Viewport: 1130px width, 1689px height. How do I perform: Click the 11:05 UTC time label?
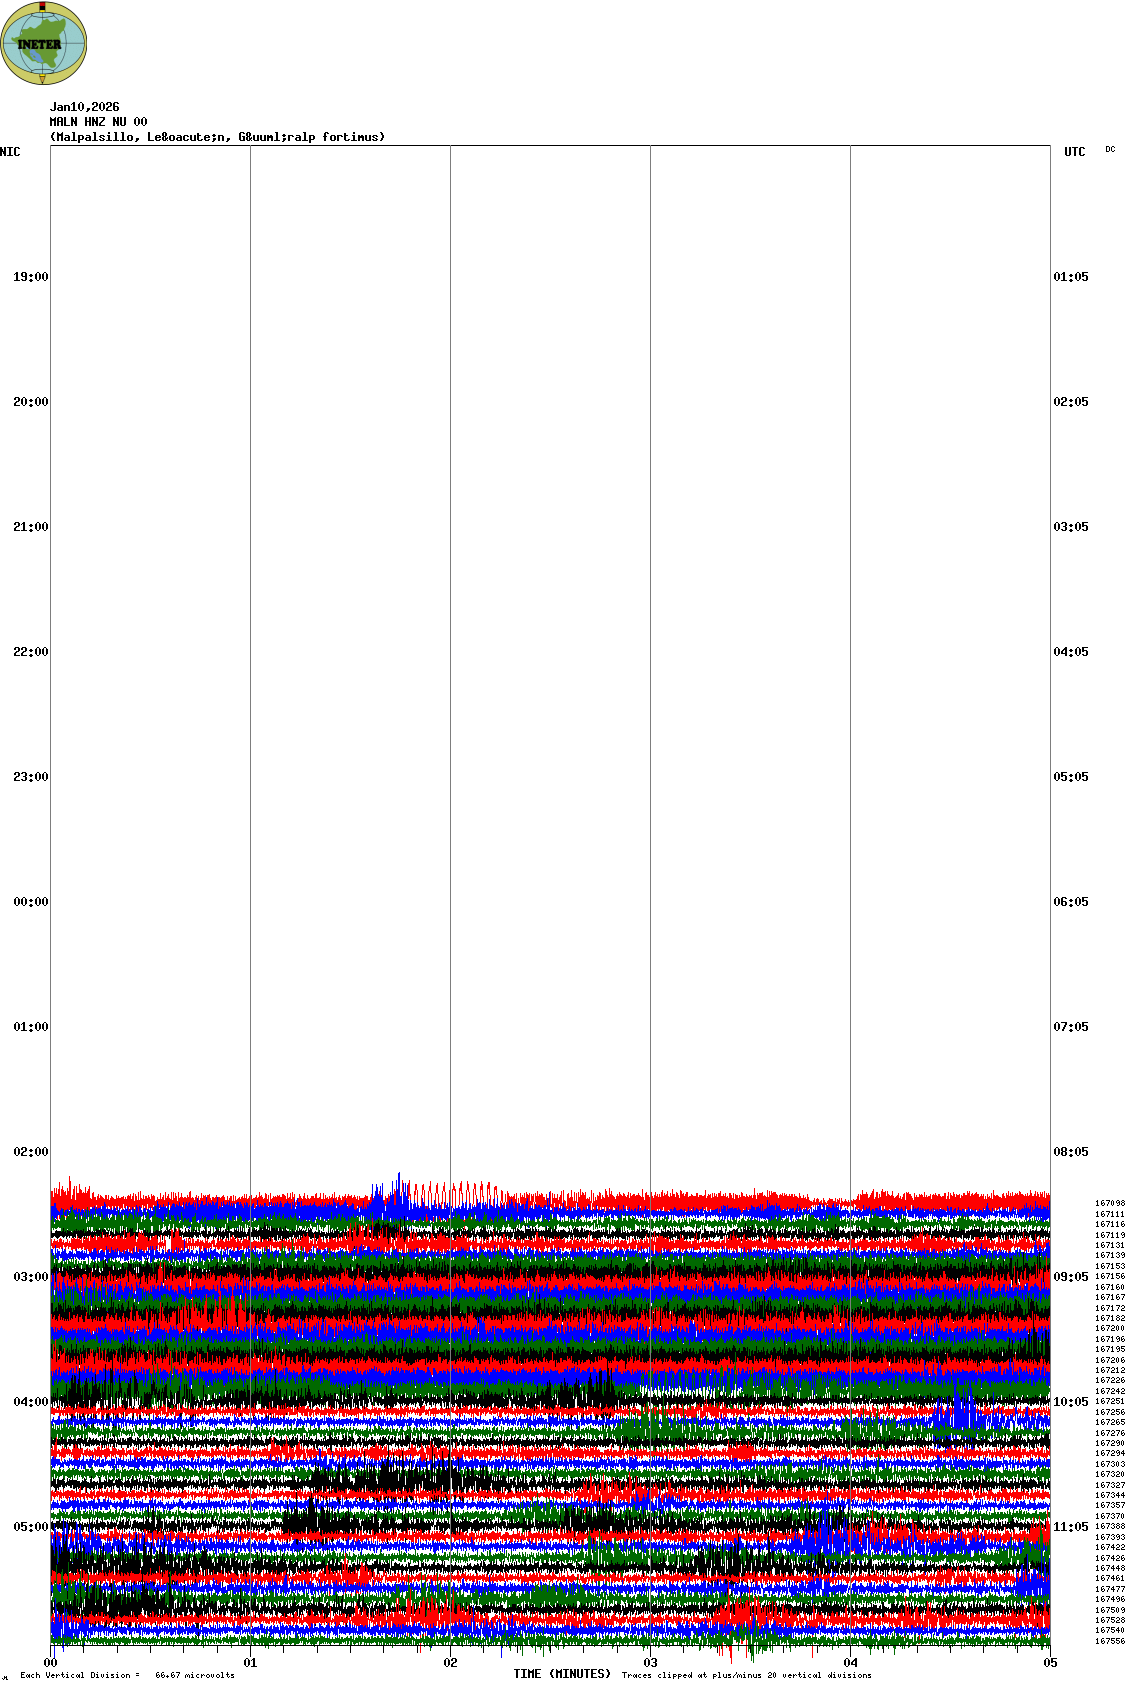tap(1071, 1527)
